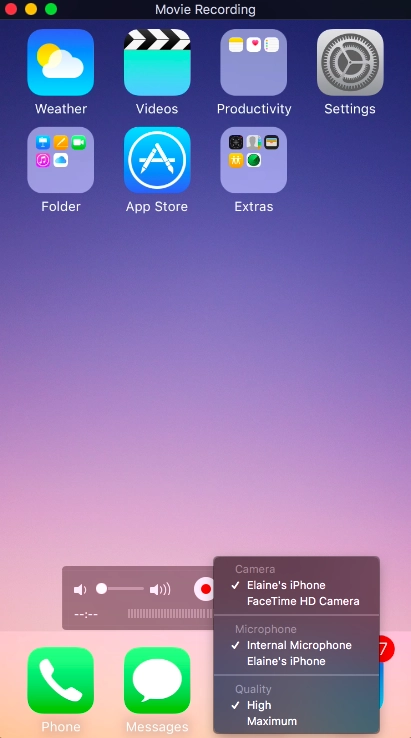This screenshot has width=411, height=738.
Task: Start recording with the red record button
Action: click(x=205, y=589)
